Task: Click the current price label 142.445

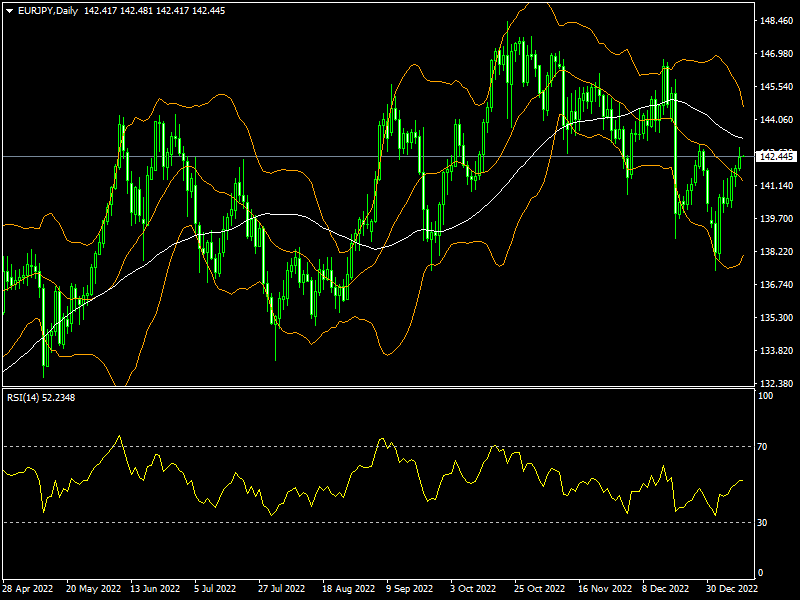Action: (777, 157)
